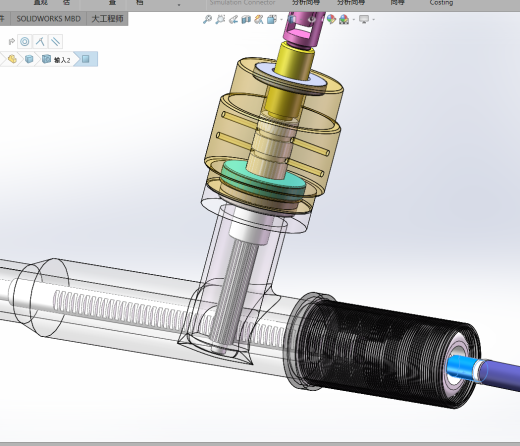Activate the Section View tool
The height and width of the screenshot is (446, 520).
tap(246, 20)
